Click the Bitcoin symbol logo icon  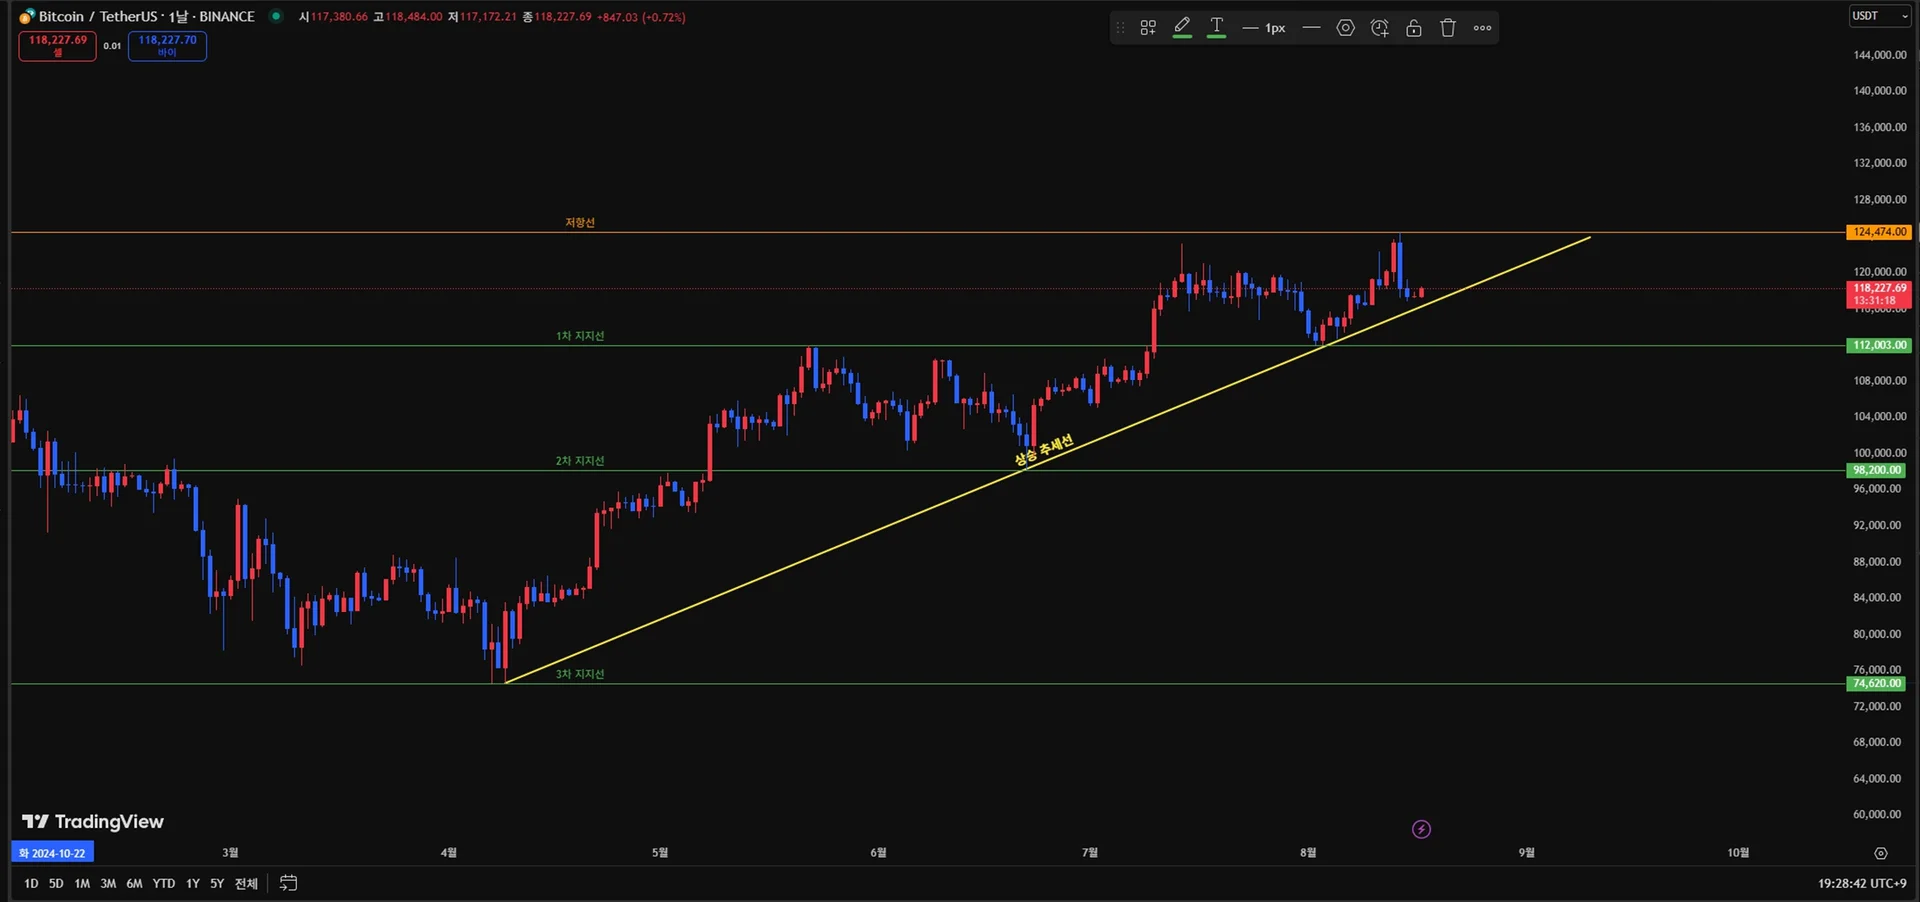click(27, 16)
